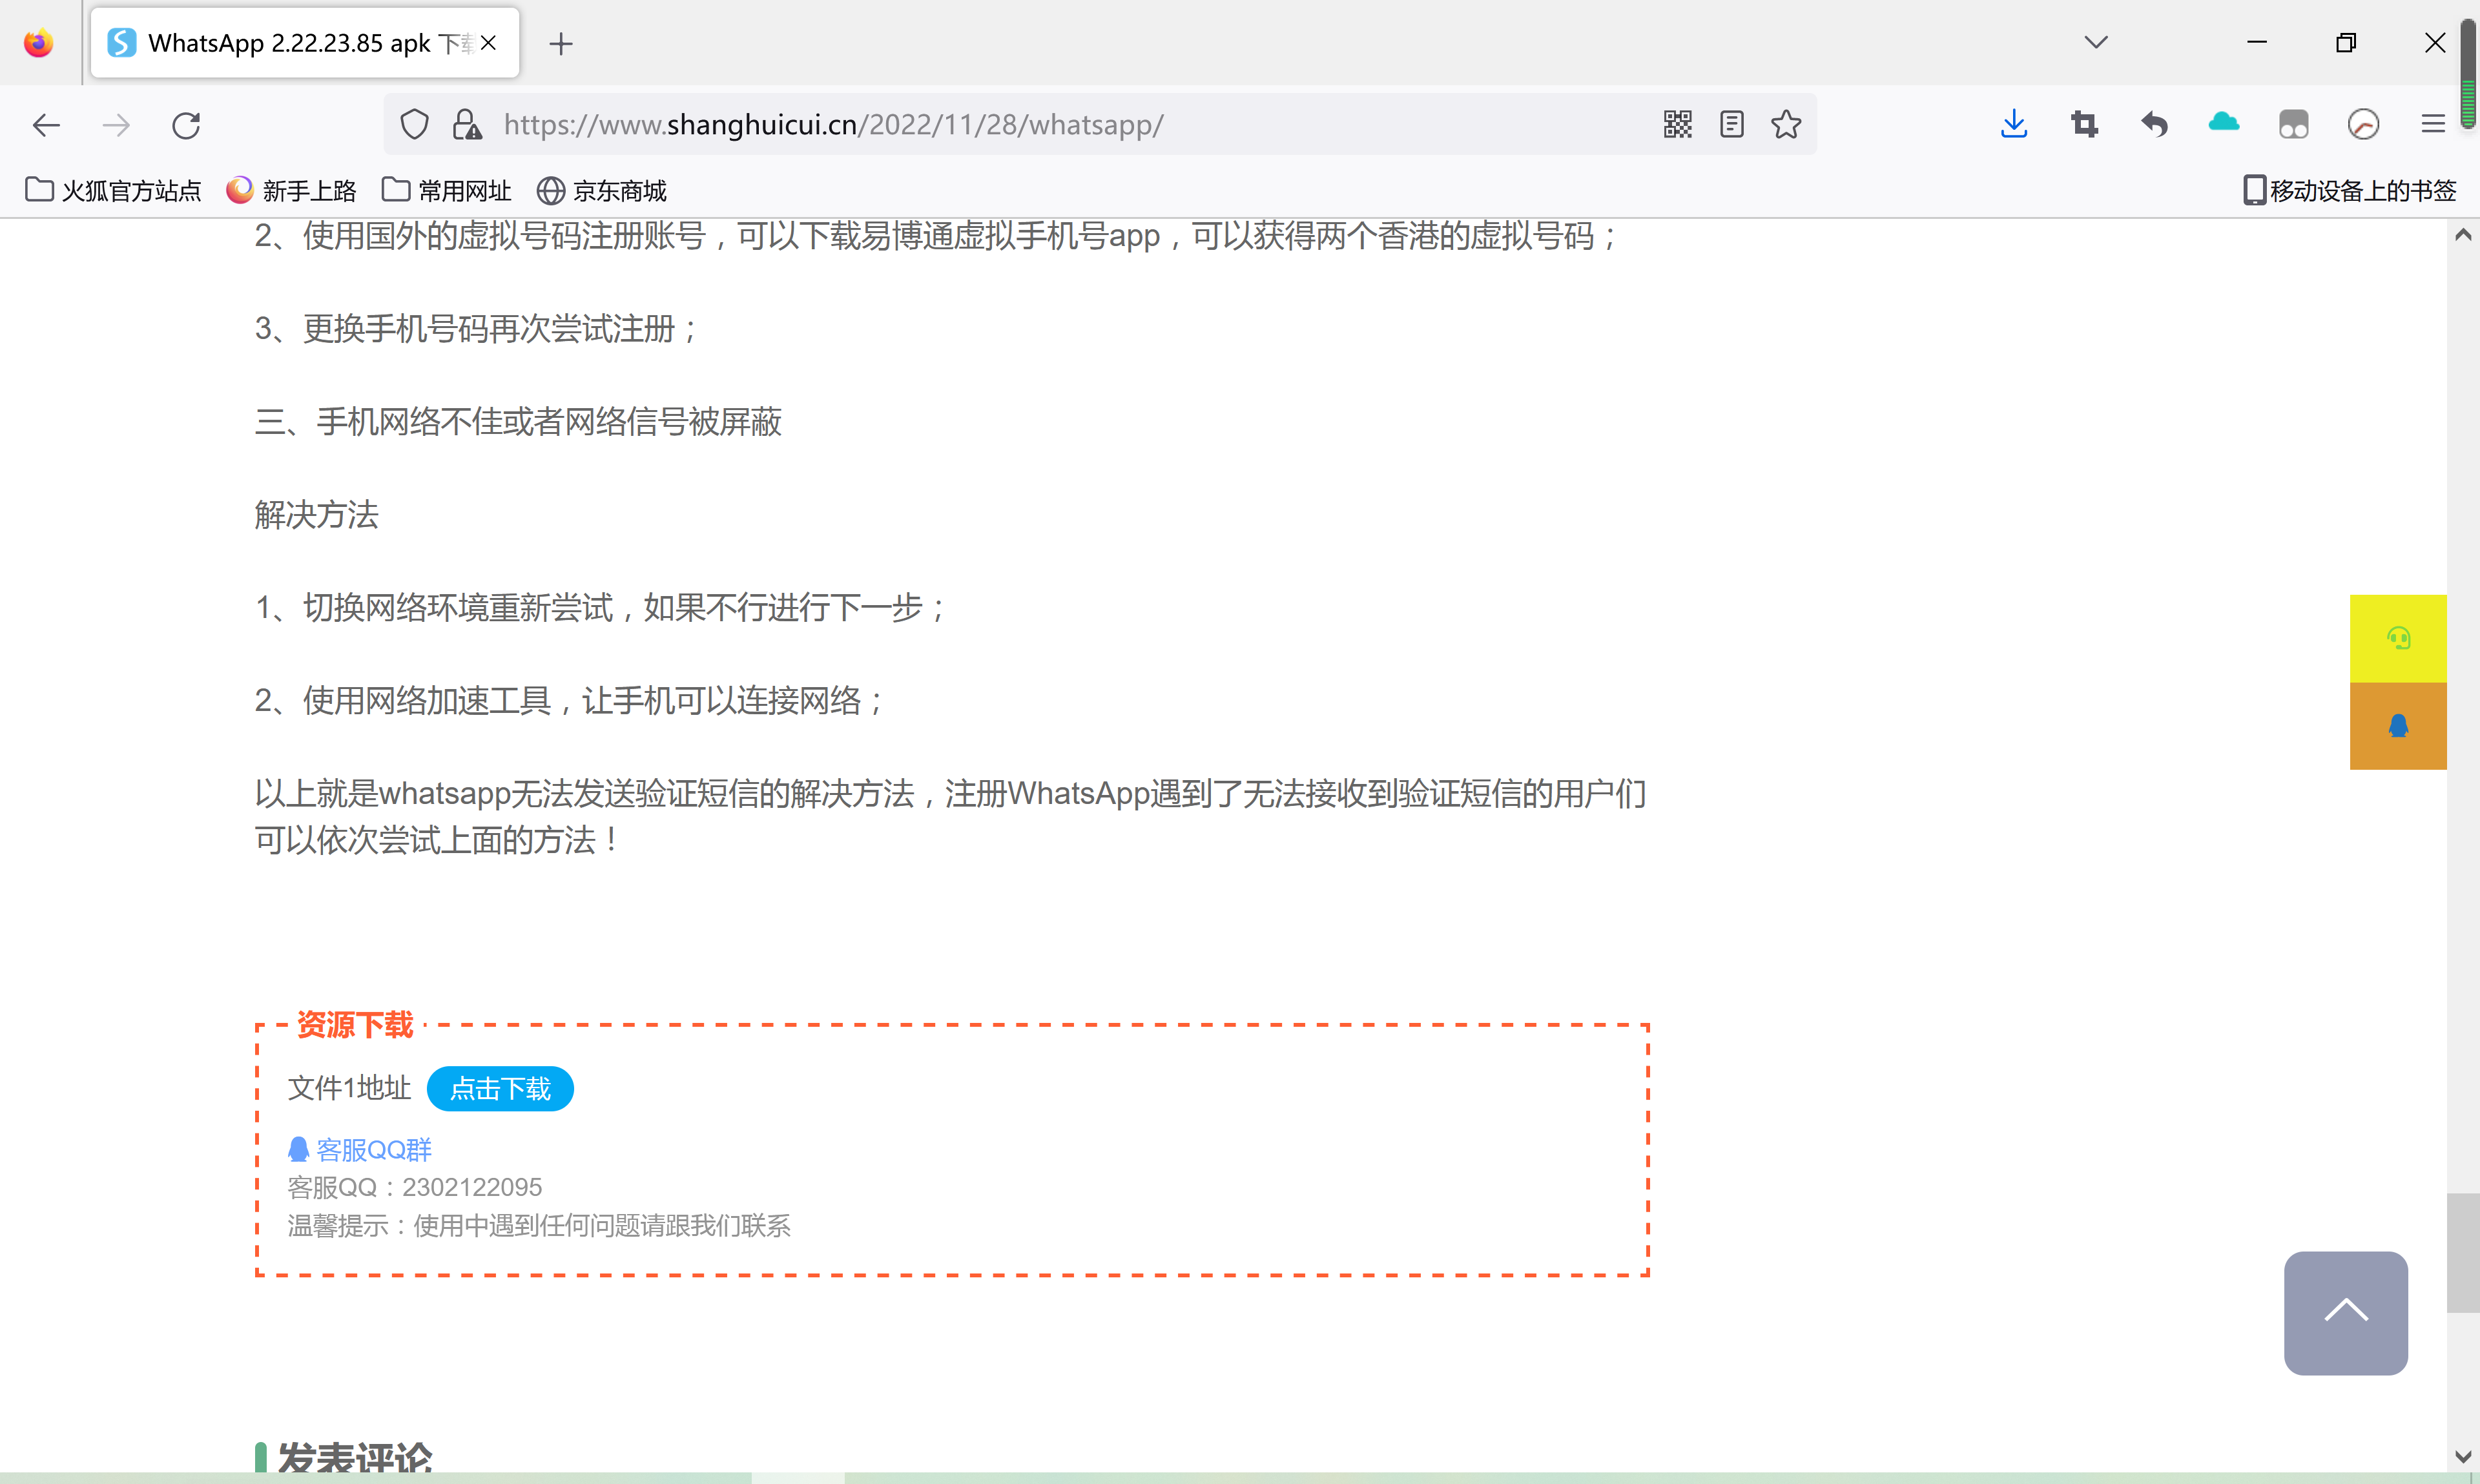The image size is (2480, 1484).
Task: Open a new tab
Action: point(561,43)
